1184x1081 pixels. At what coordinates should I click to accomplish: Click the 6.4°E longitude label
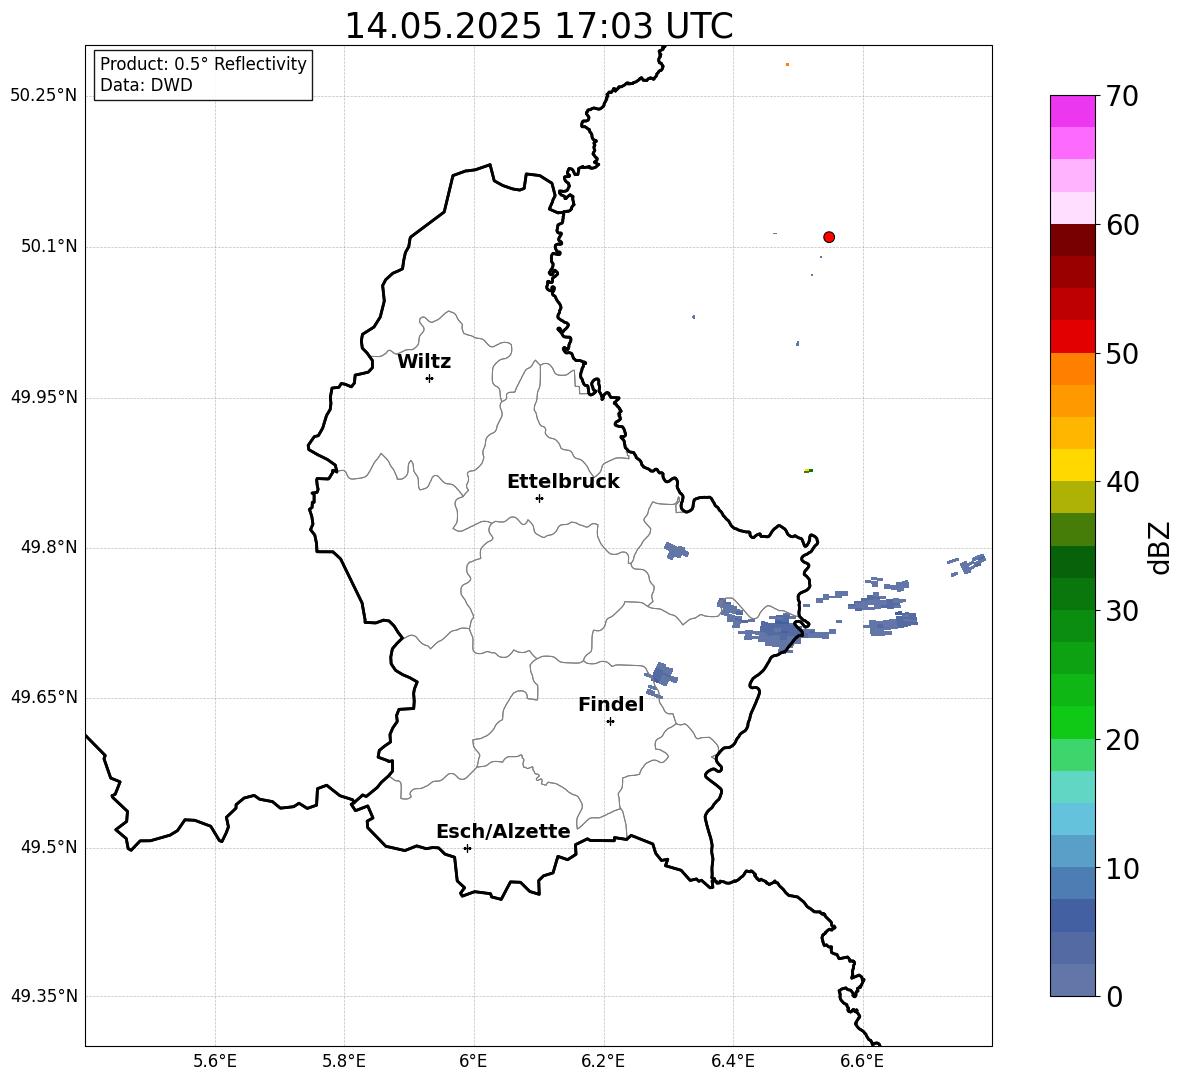[x=732, y=1061]
